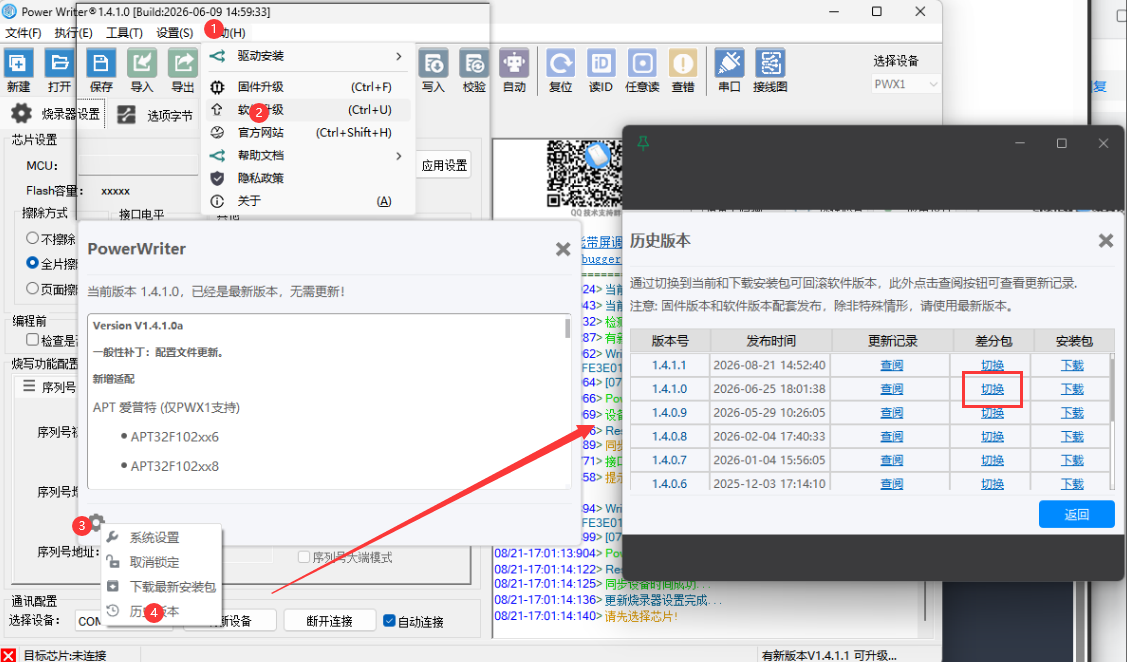Viewport: 1127px width, 662px height.
Task: Click the 导入 (Import) toolbar icon
Action: coord(142,63)
